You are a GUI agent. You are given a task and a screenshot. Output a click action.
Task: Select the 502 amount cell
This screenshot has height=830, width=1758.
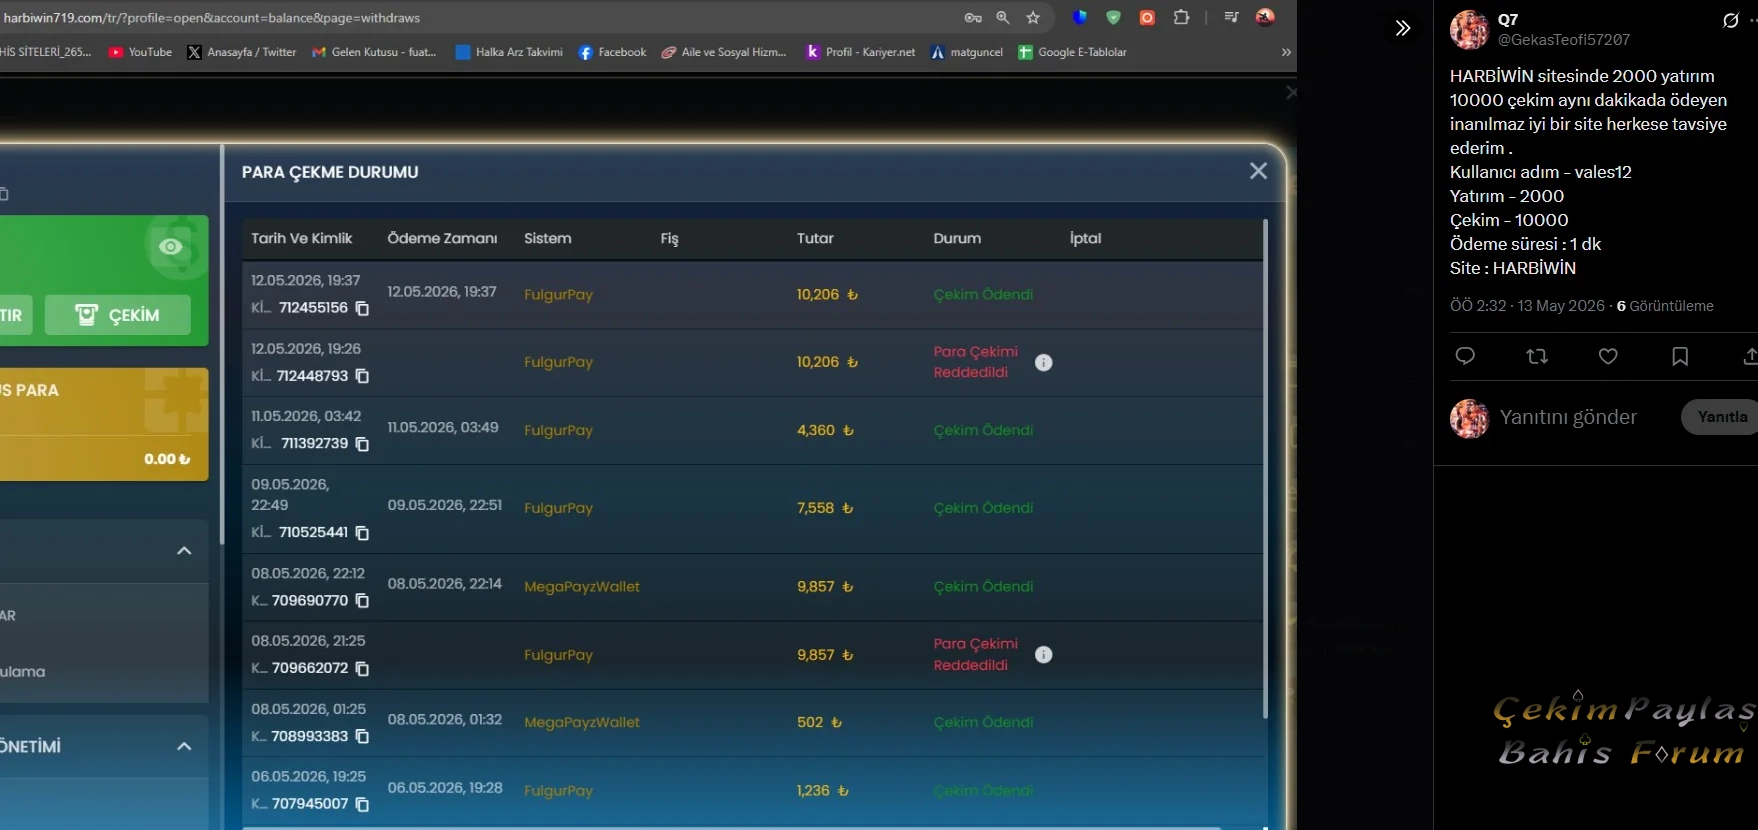pyautogui.click(x=819, y=722)
